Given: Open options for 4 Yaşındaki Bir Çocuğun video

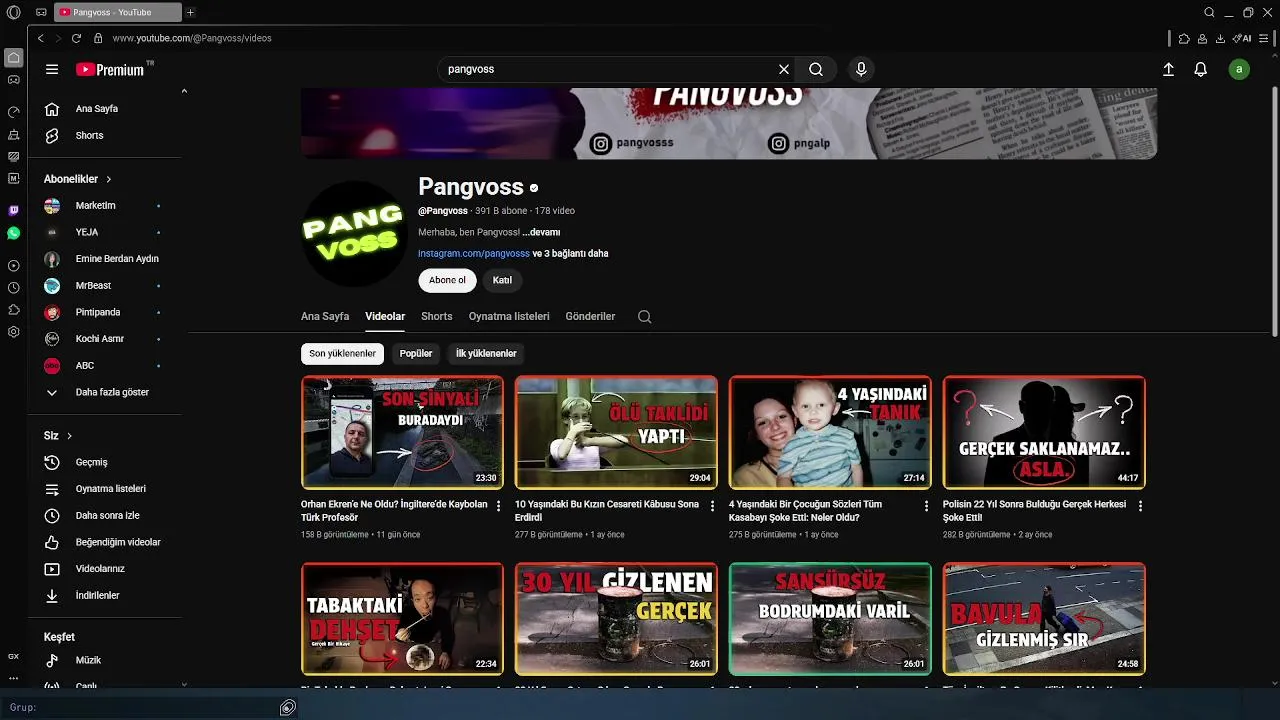Looking at the screenshot, I should pyautogui.click(x=926, y=506).
